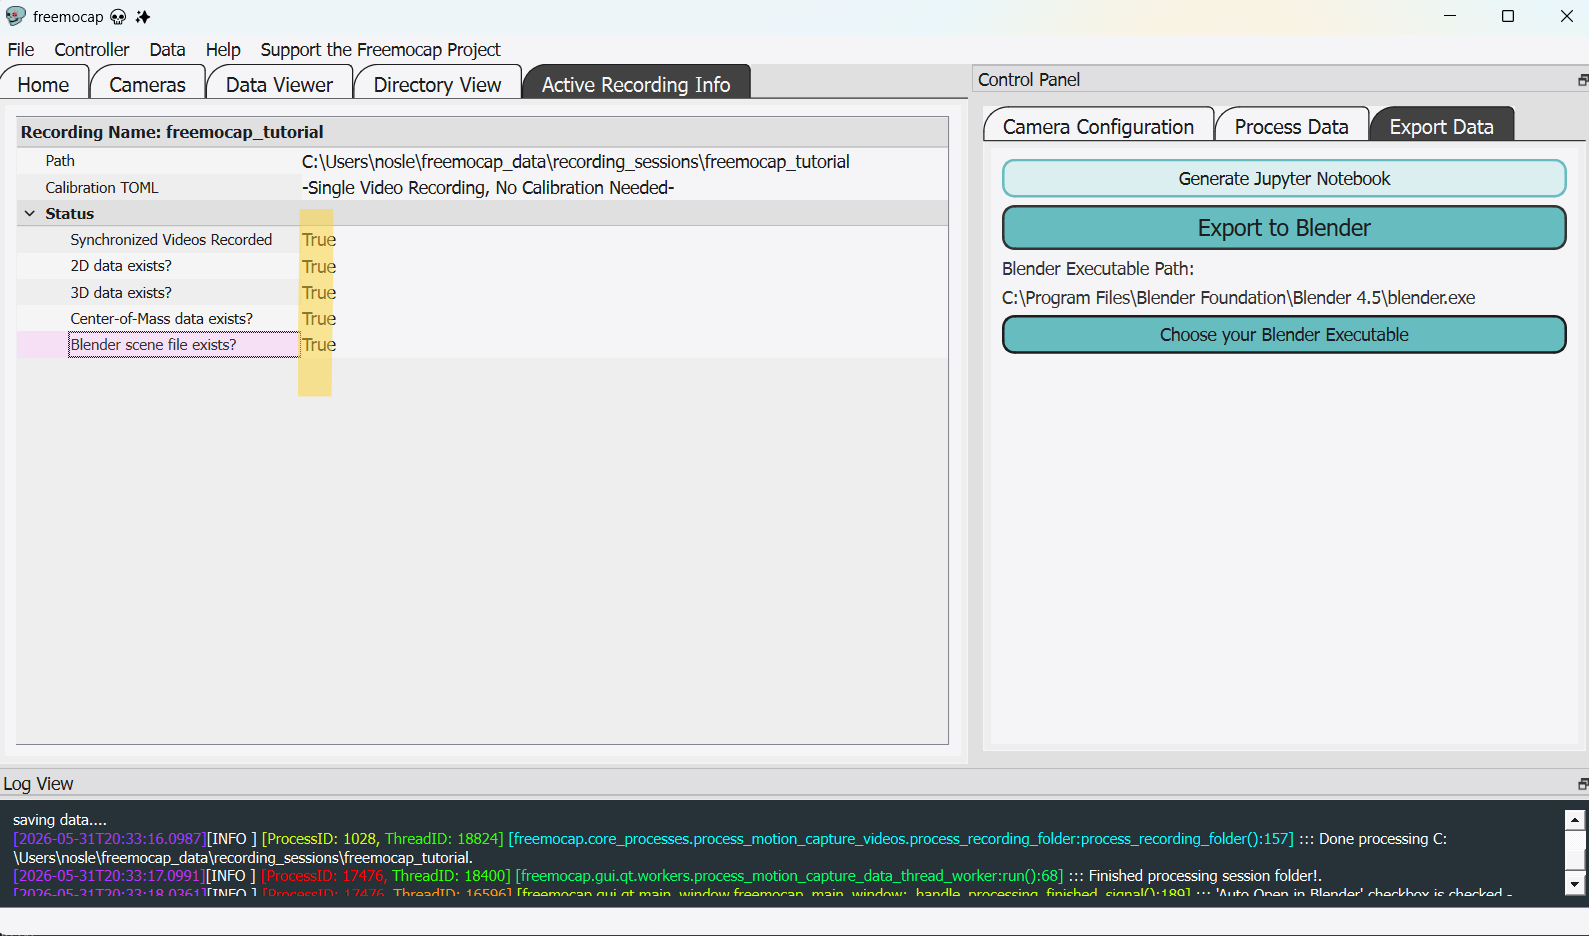The width and height of the screenshot is (1589, 936).
Task: Click the 'saving data....' log line
Action: pos(60,820)
